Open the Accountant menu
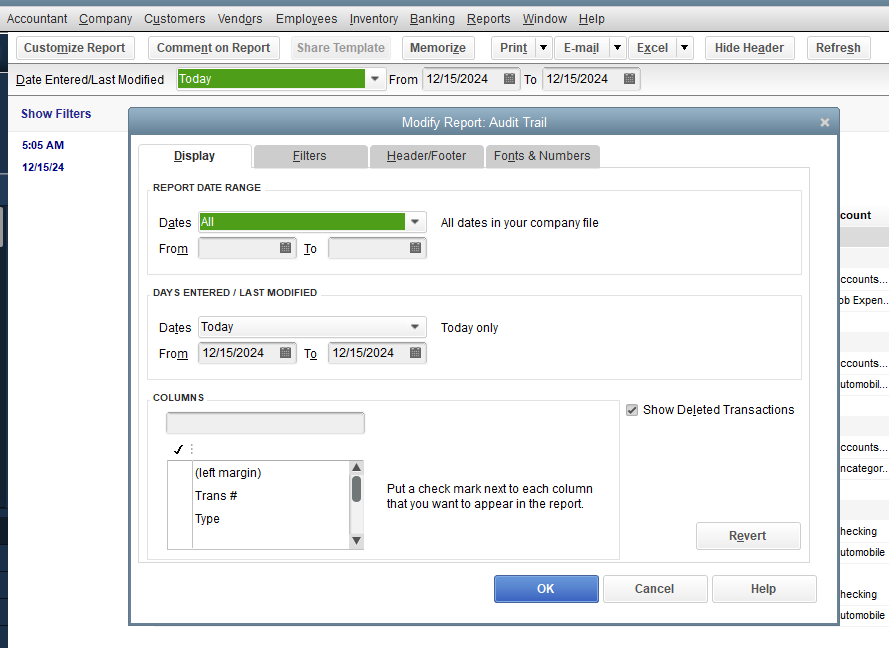The width and height of the screenshot is (889, 648). click(37, 19)
